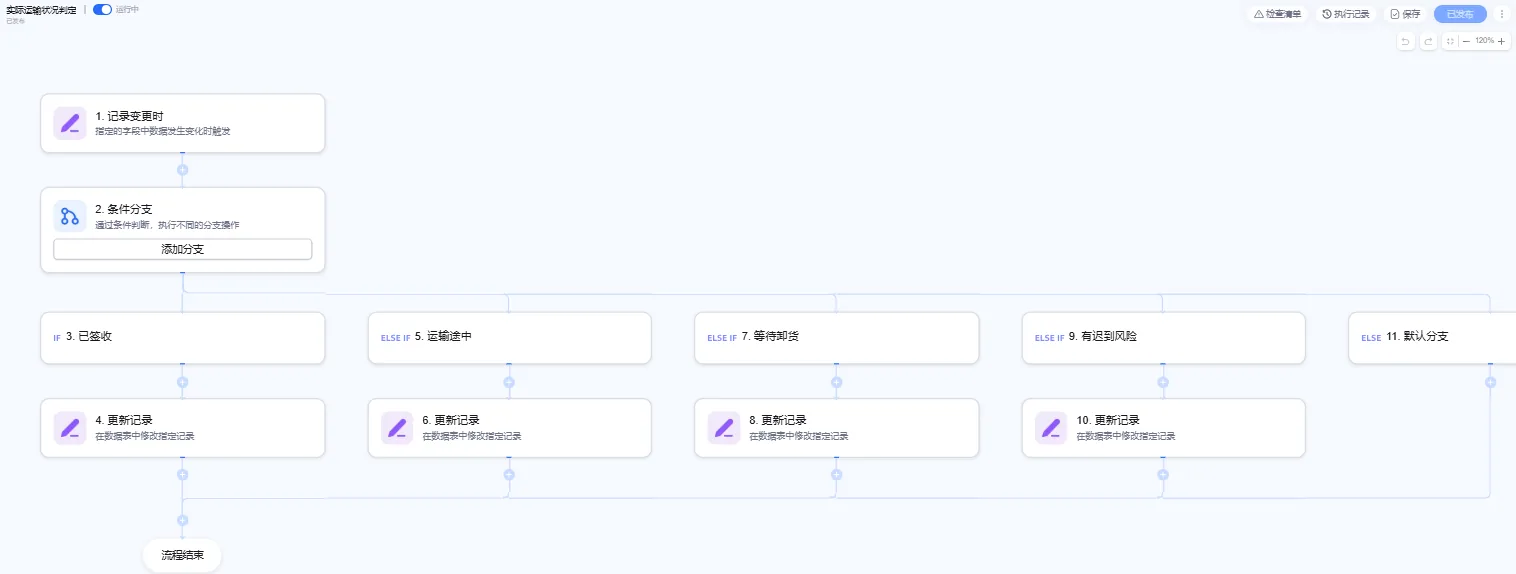Click 添加分支 to add a branch
The height and width of the screenshot is (574, 1516).
(183, 249)
